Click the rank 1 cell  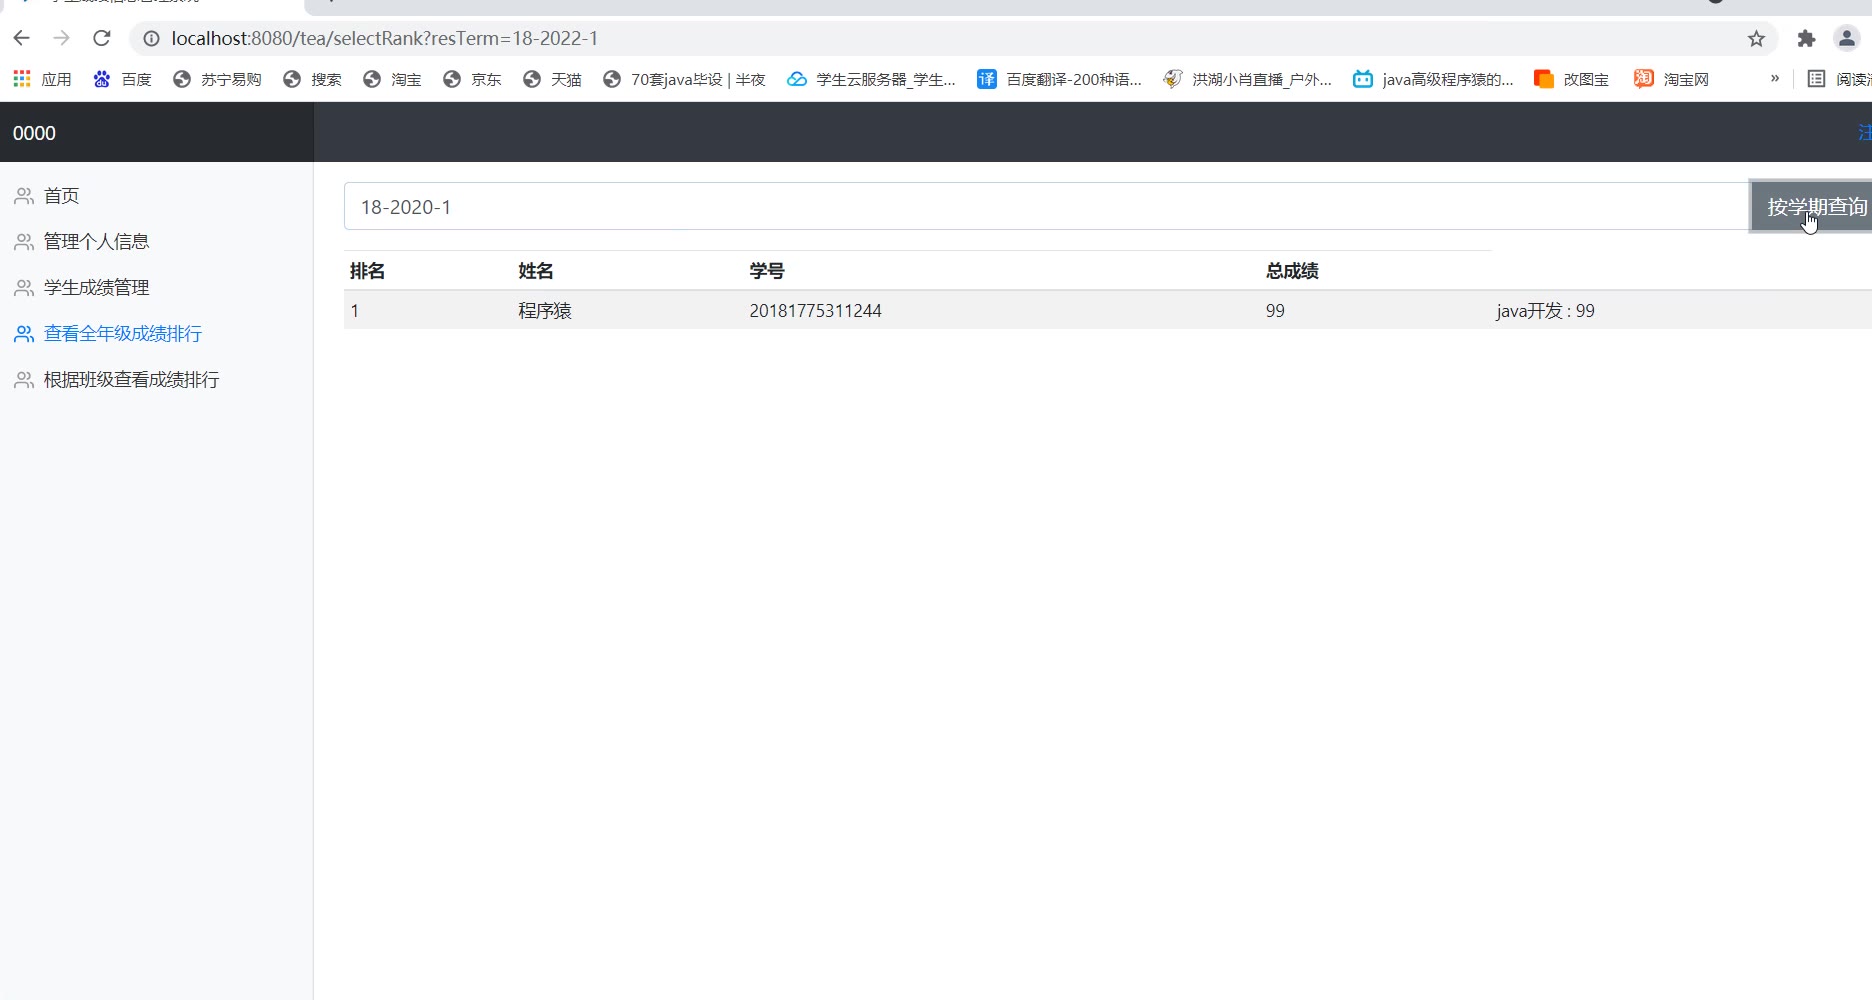355,311
